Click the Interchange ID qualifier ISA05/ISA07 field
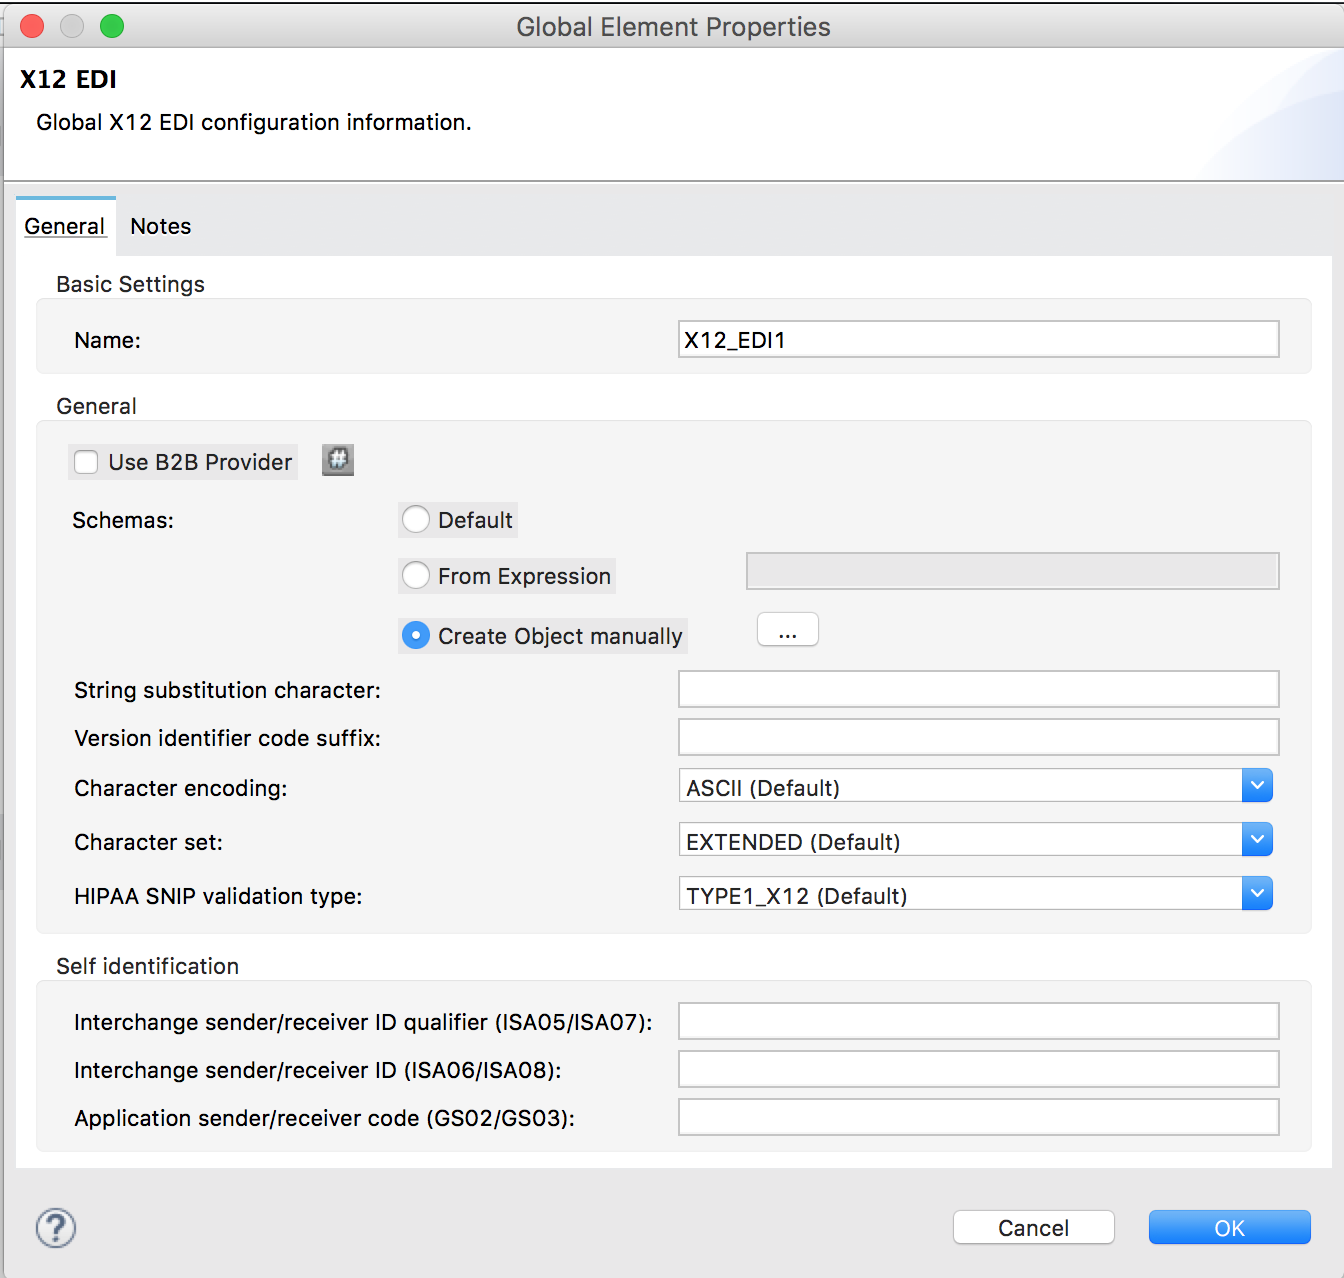 coord(978,1021)
